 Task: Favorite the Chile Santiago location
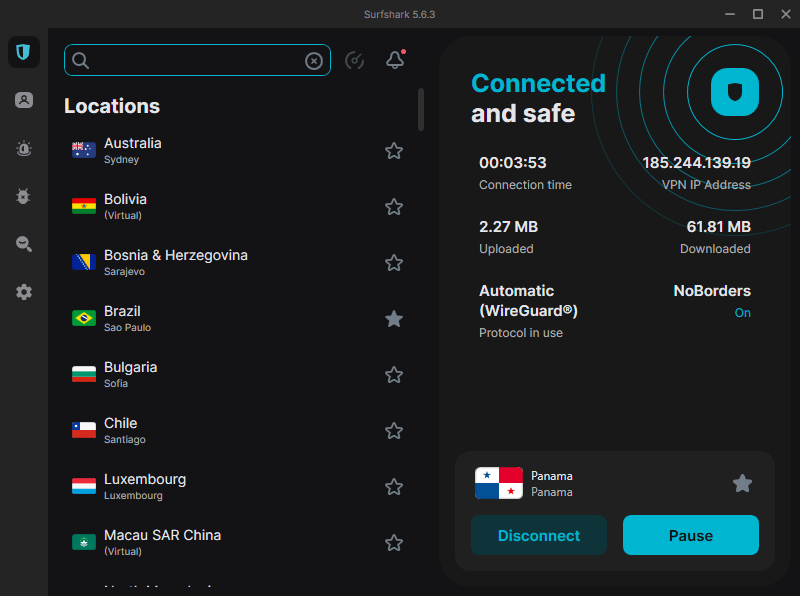click(x=394, y=431)
